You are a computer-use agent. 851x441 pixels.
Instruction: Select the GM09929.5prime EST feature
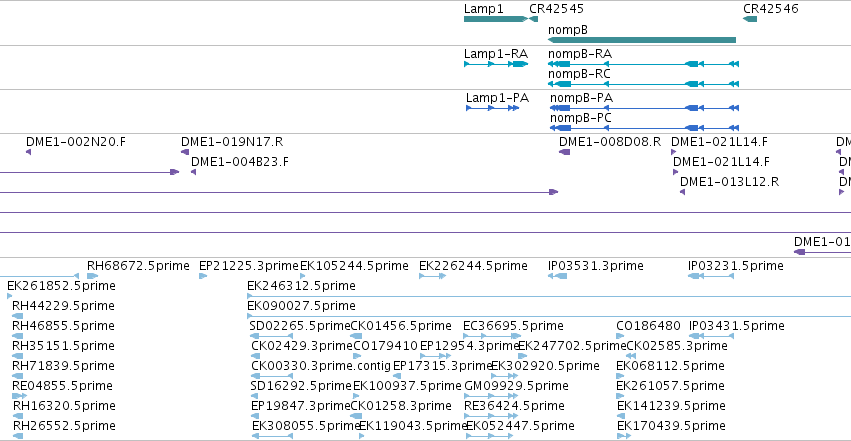click(491, 396)
